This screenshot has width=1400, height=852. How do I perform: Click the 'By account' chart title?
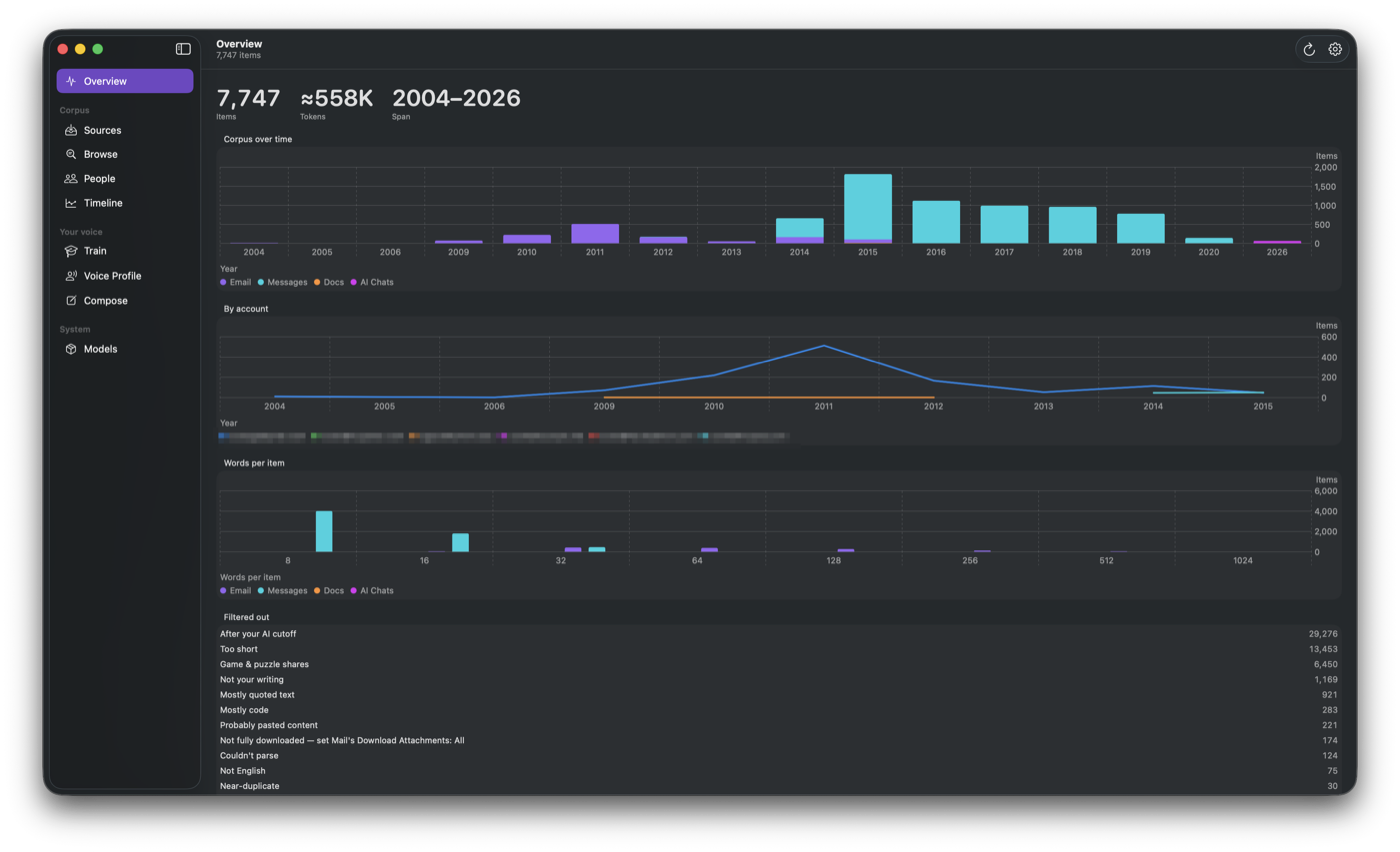coord(246,309)
